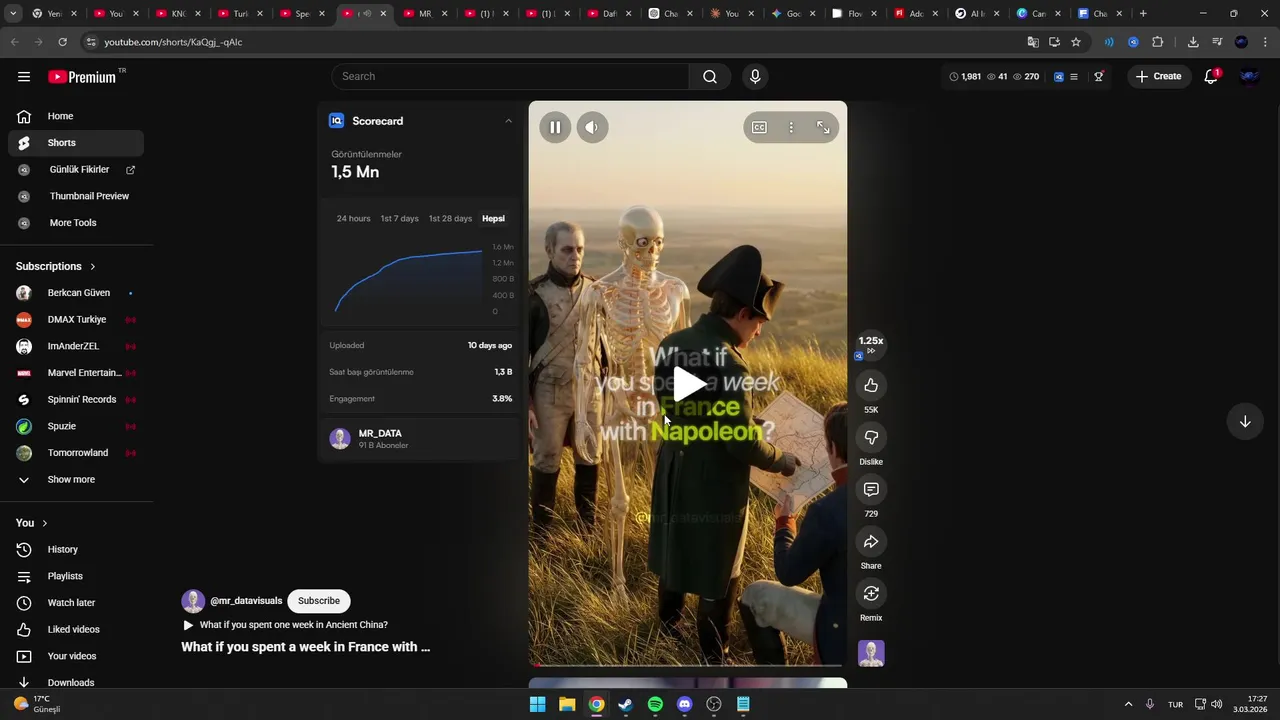Image resolution: width=1280 pixels, height=720 pixels.
Task: Click the vidIQ logo icon in header
Action: click(1059, 76)
